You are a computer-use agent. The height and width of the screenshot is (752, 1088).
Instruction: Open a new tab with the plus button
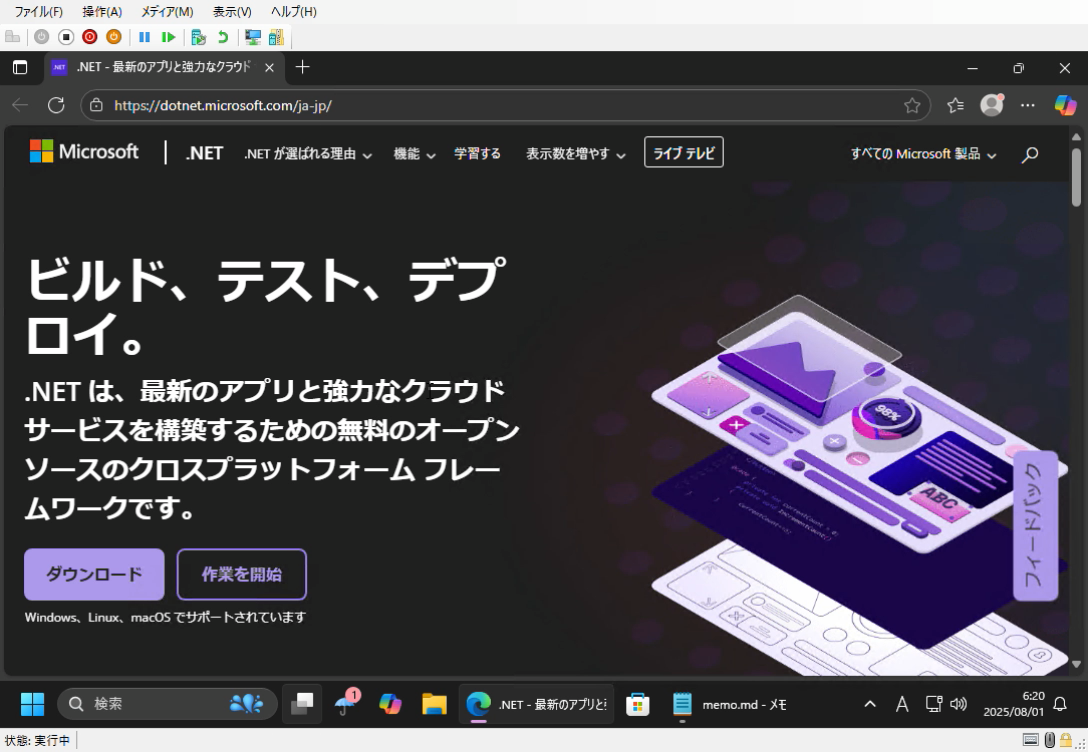point(302,67)
